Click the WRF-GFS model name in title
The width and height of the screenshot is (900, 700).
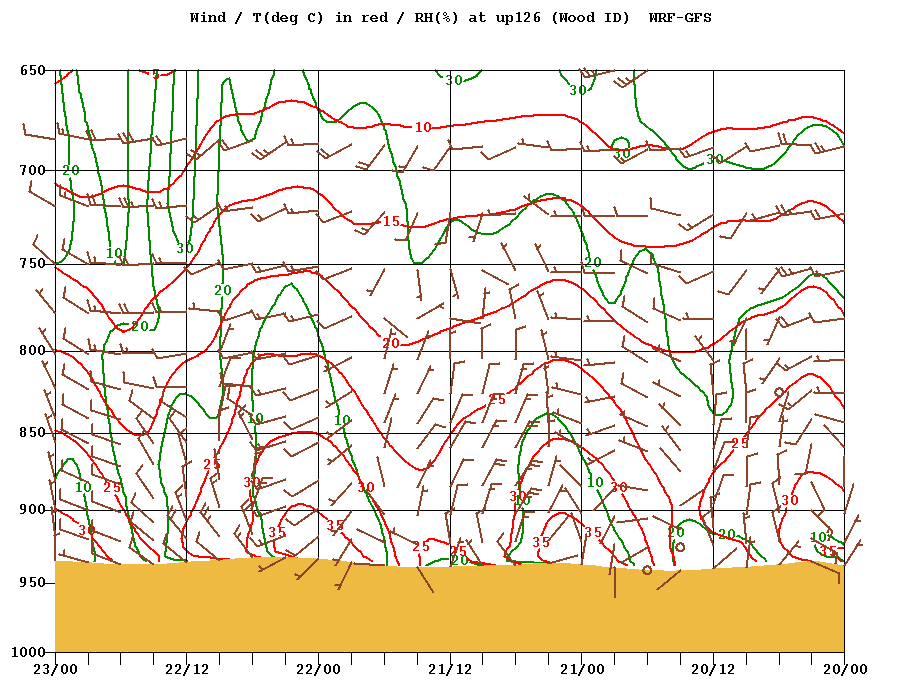680,18
